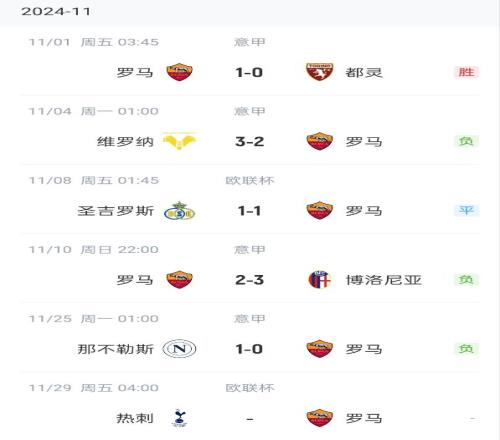
Task: Click the blue 平 result badge
Action: tap(466, 210)
